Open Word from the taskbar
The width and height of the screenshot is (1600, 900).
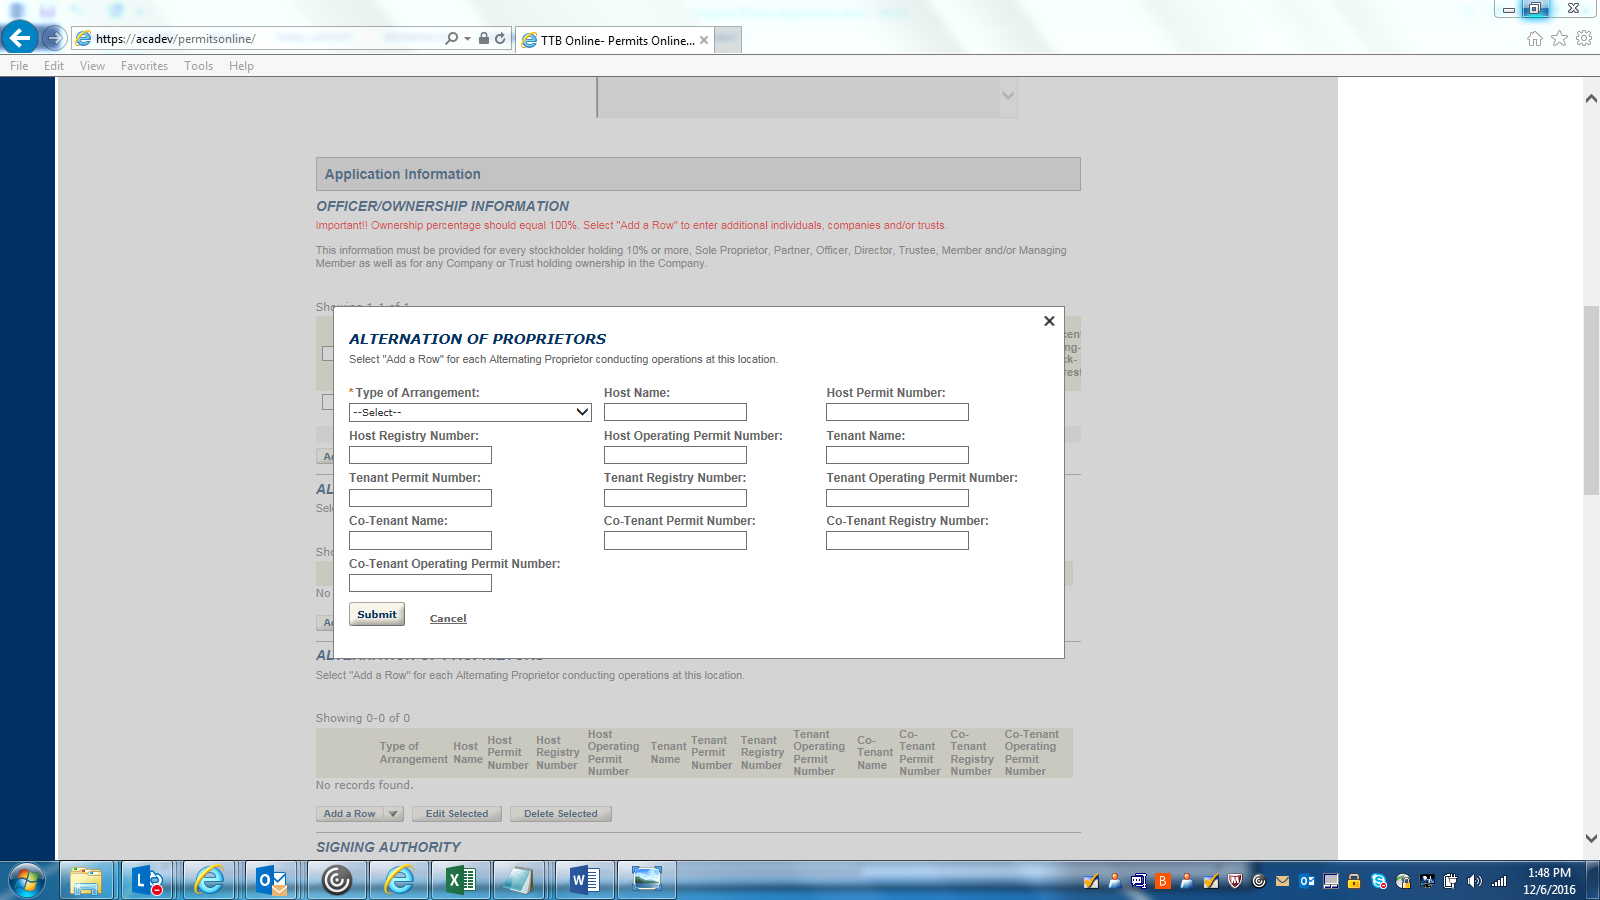pyautogui.click(x=584, y=880)
